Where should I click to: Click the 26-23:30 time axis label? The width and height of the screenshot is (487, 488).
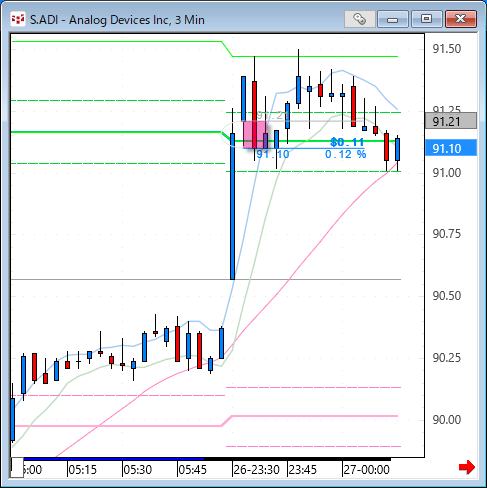(x=256, y=470)
